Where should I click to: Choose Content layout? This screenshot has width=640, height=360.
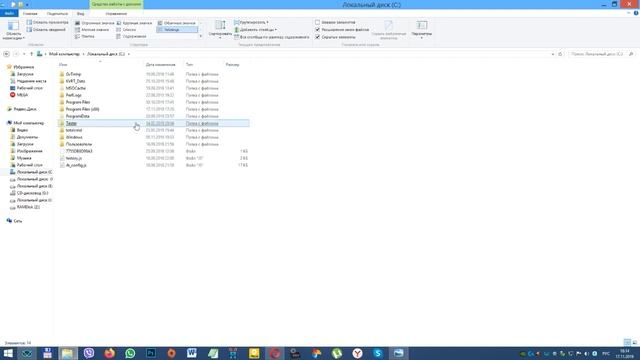(x=131, y=36)
